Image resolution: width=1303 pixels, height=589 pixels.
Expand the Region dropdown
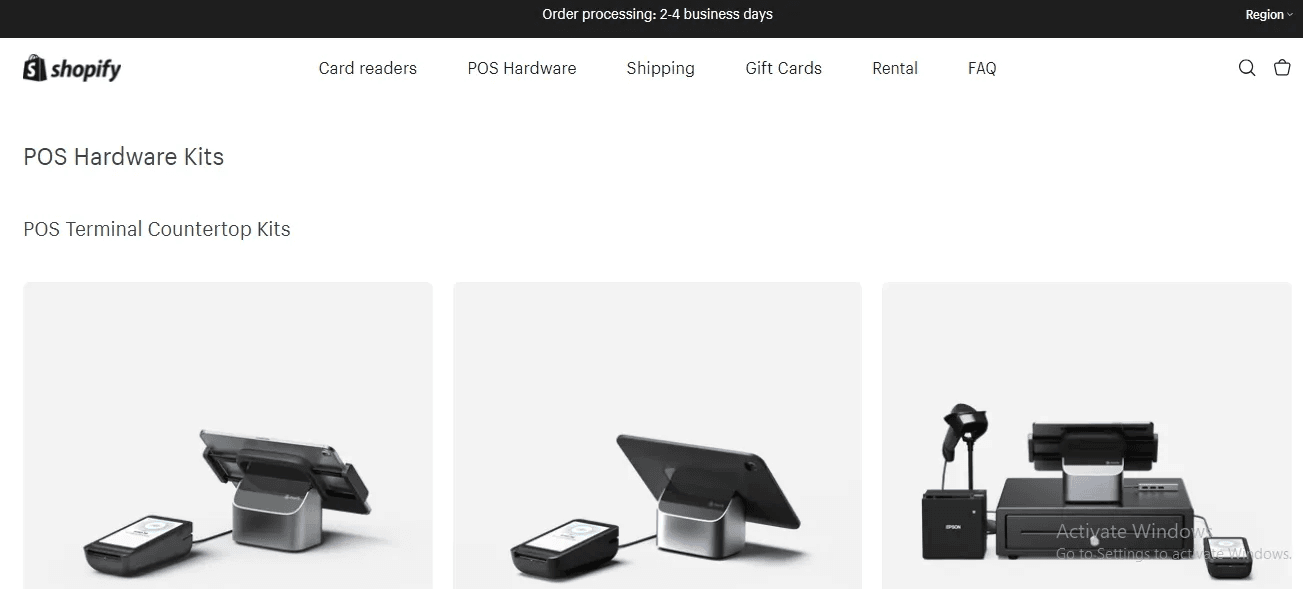(x=1268, y=15)
